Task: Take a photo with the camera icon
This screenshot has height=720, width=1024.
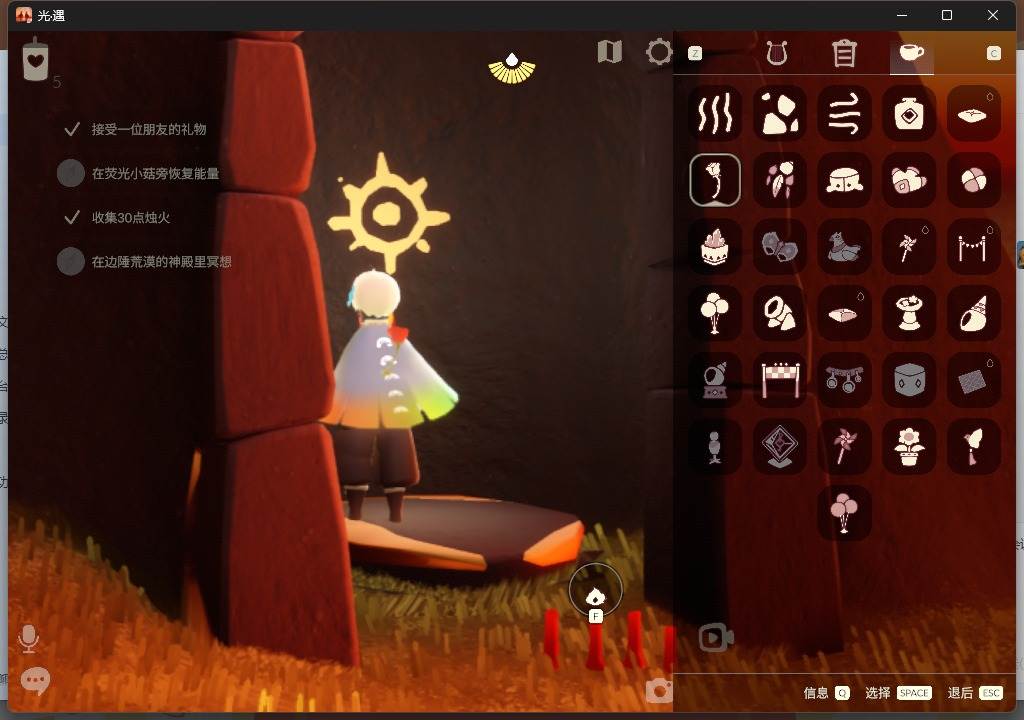Action: click(x=659, y=691)
